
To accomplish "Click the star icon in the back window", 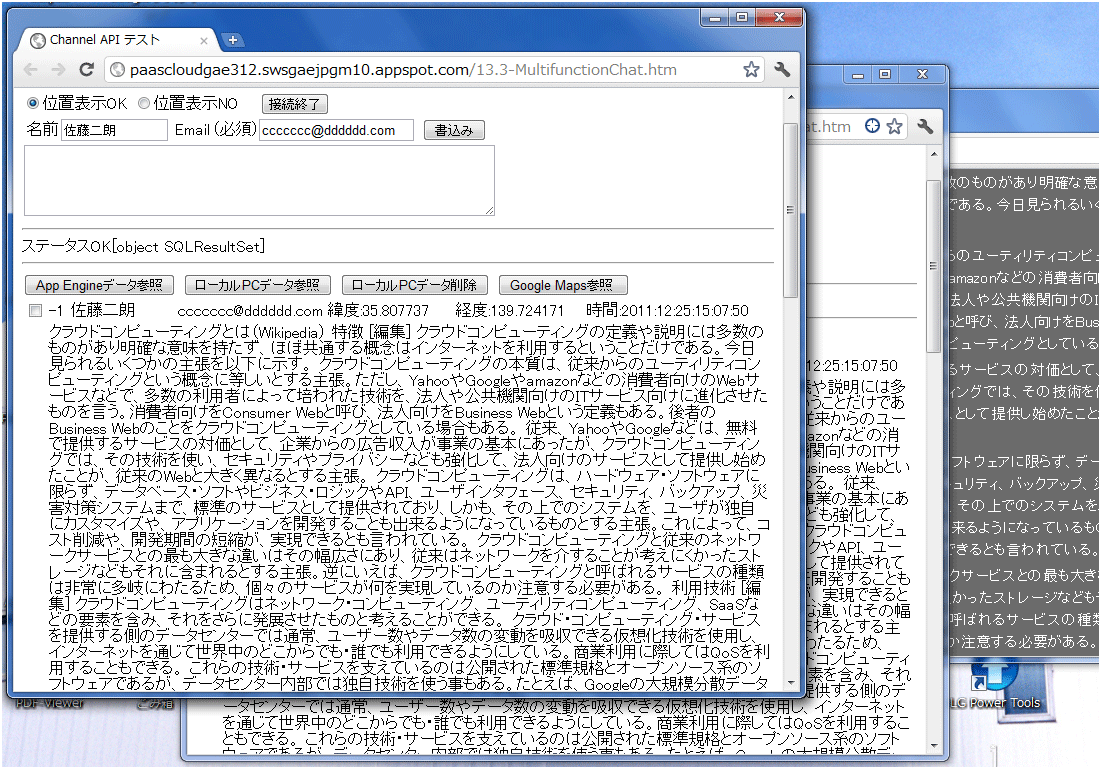I will 895,126.
